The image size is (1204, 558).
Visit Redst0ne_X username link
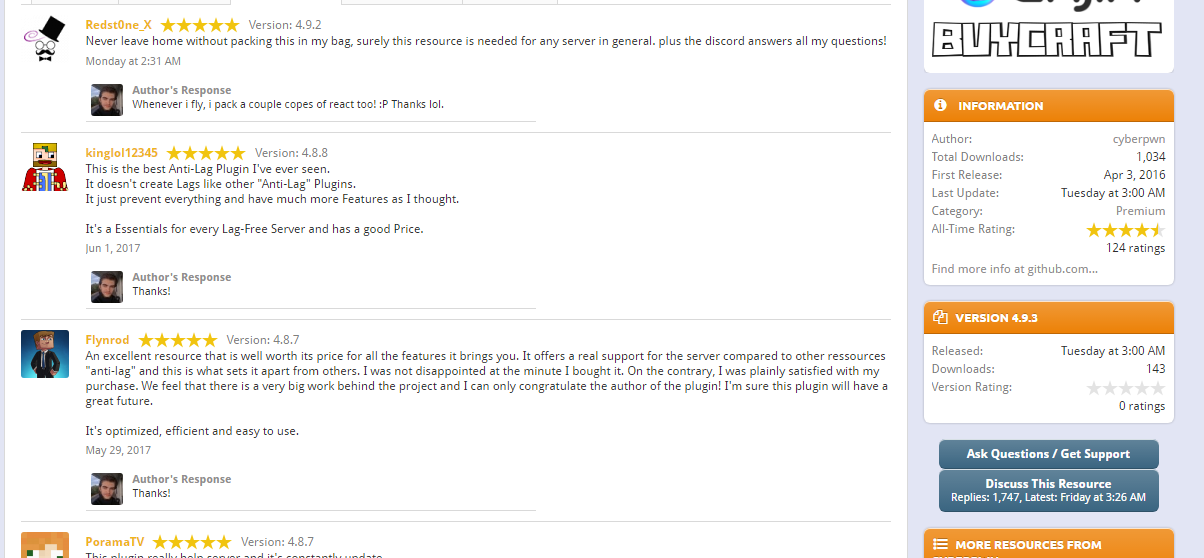118,25
